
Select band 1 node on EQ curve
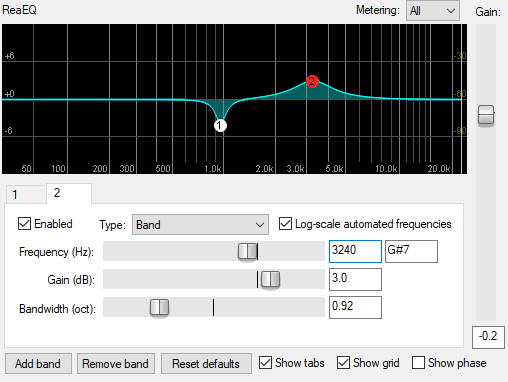220,125
